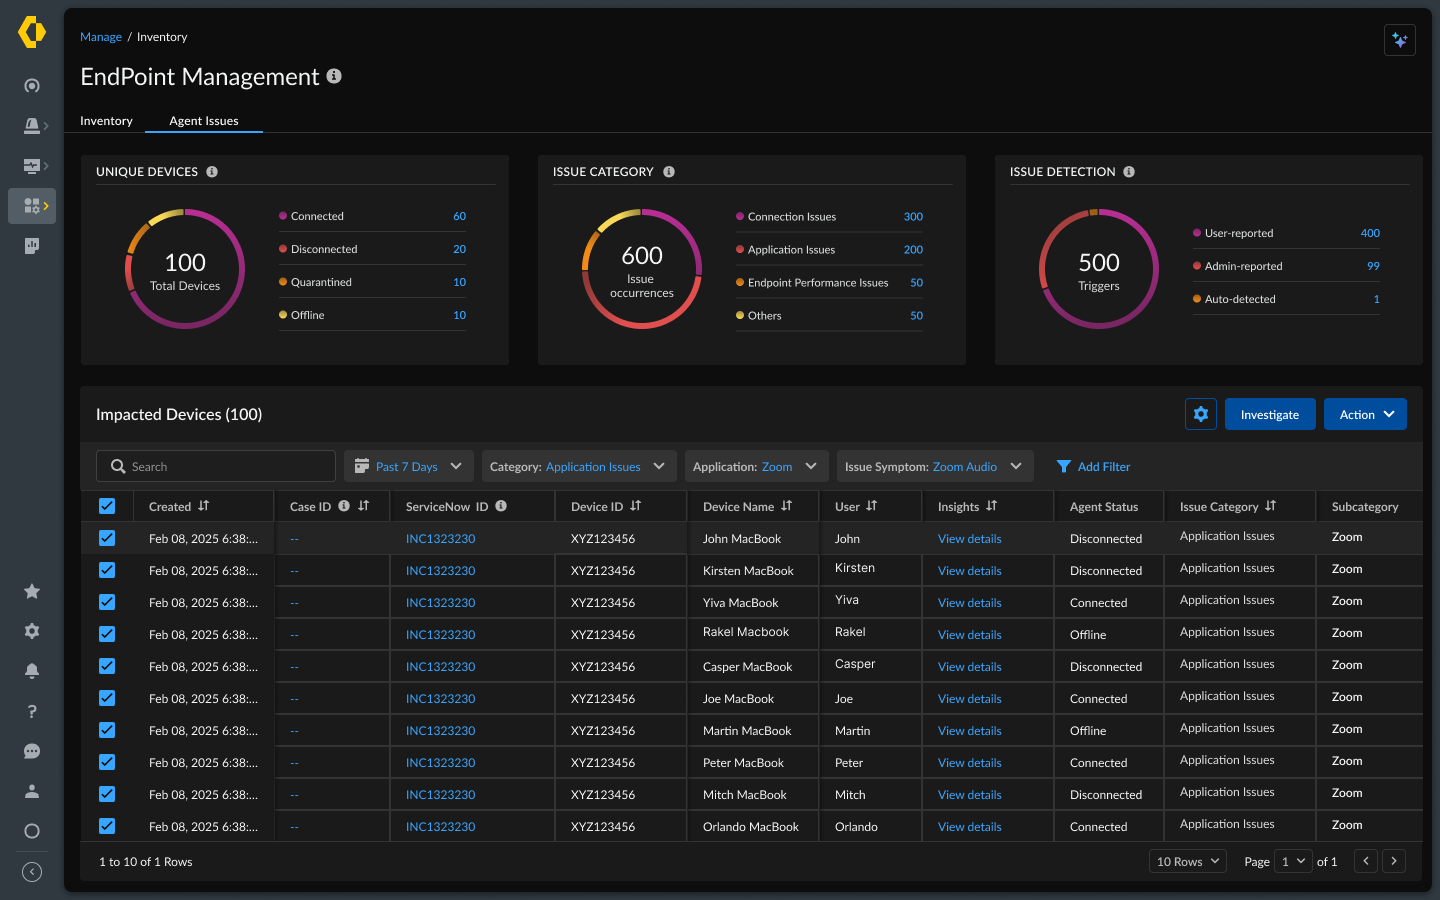Open ServiceNow INC1323230 in Mitch MacBook row
Image resolution: width=1440 pixels, height=900 pixels.
(x=440, y=794)
